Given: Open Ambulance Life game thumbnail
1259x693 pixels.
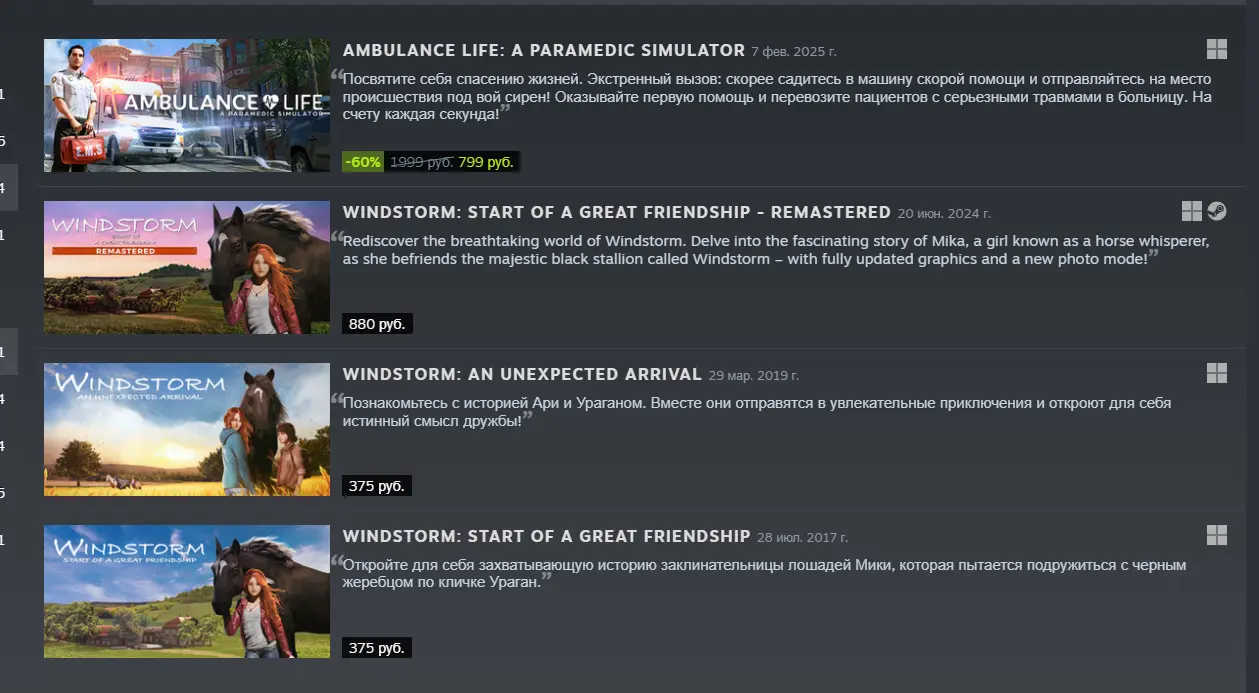Looking at the screenshot, I should click(187, 106).
